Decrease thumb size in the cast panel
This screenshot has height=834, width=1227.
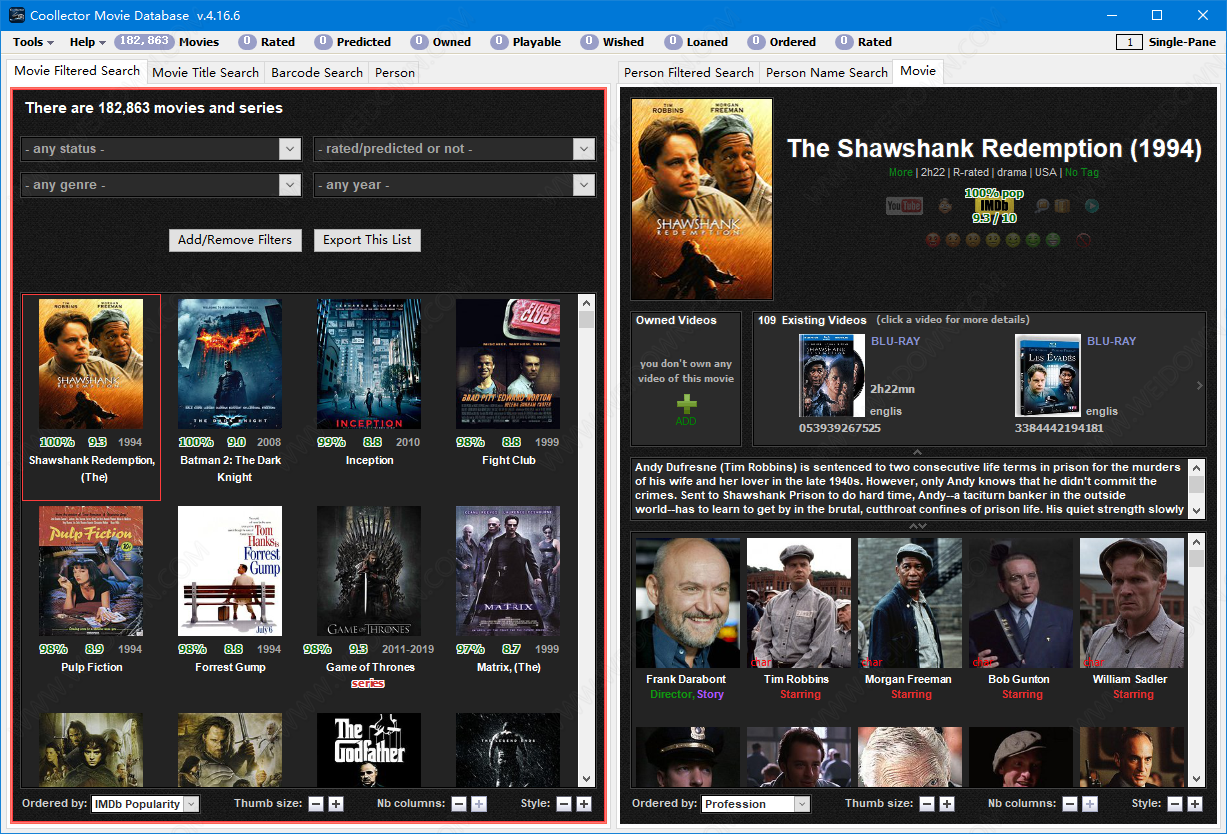927,804
